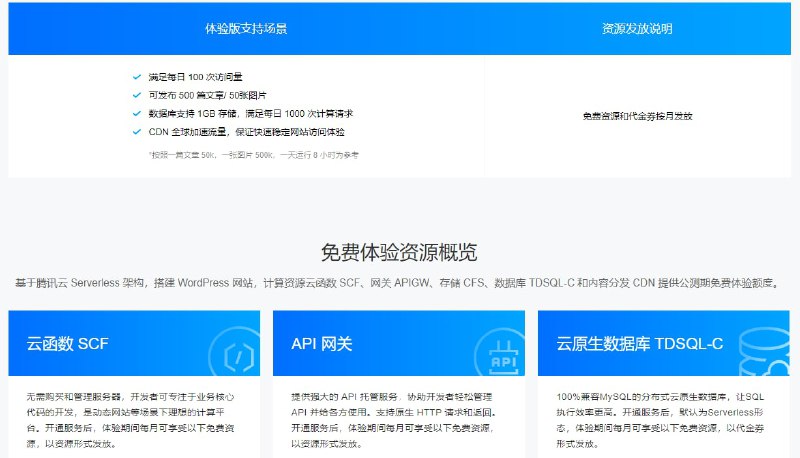The height and width of the screenshot is (458, 800).
Task: Click text 满足每日 100 次访问量
Action: point(195,77)
